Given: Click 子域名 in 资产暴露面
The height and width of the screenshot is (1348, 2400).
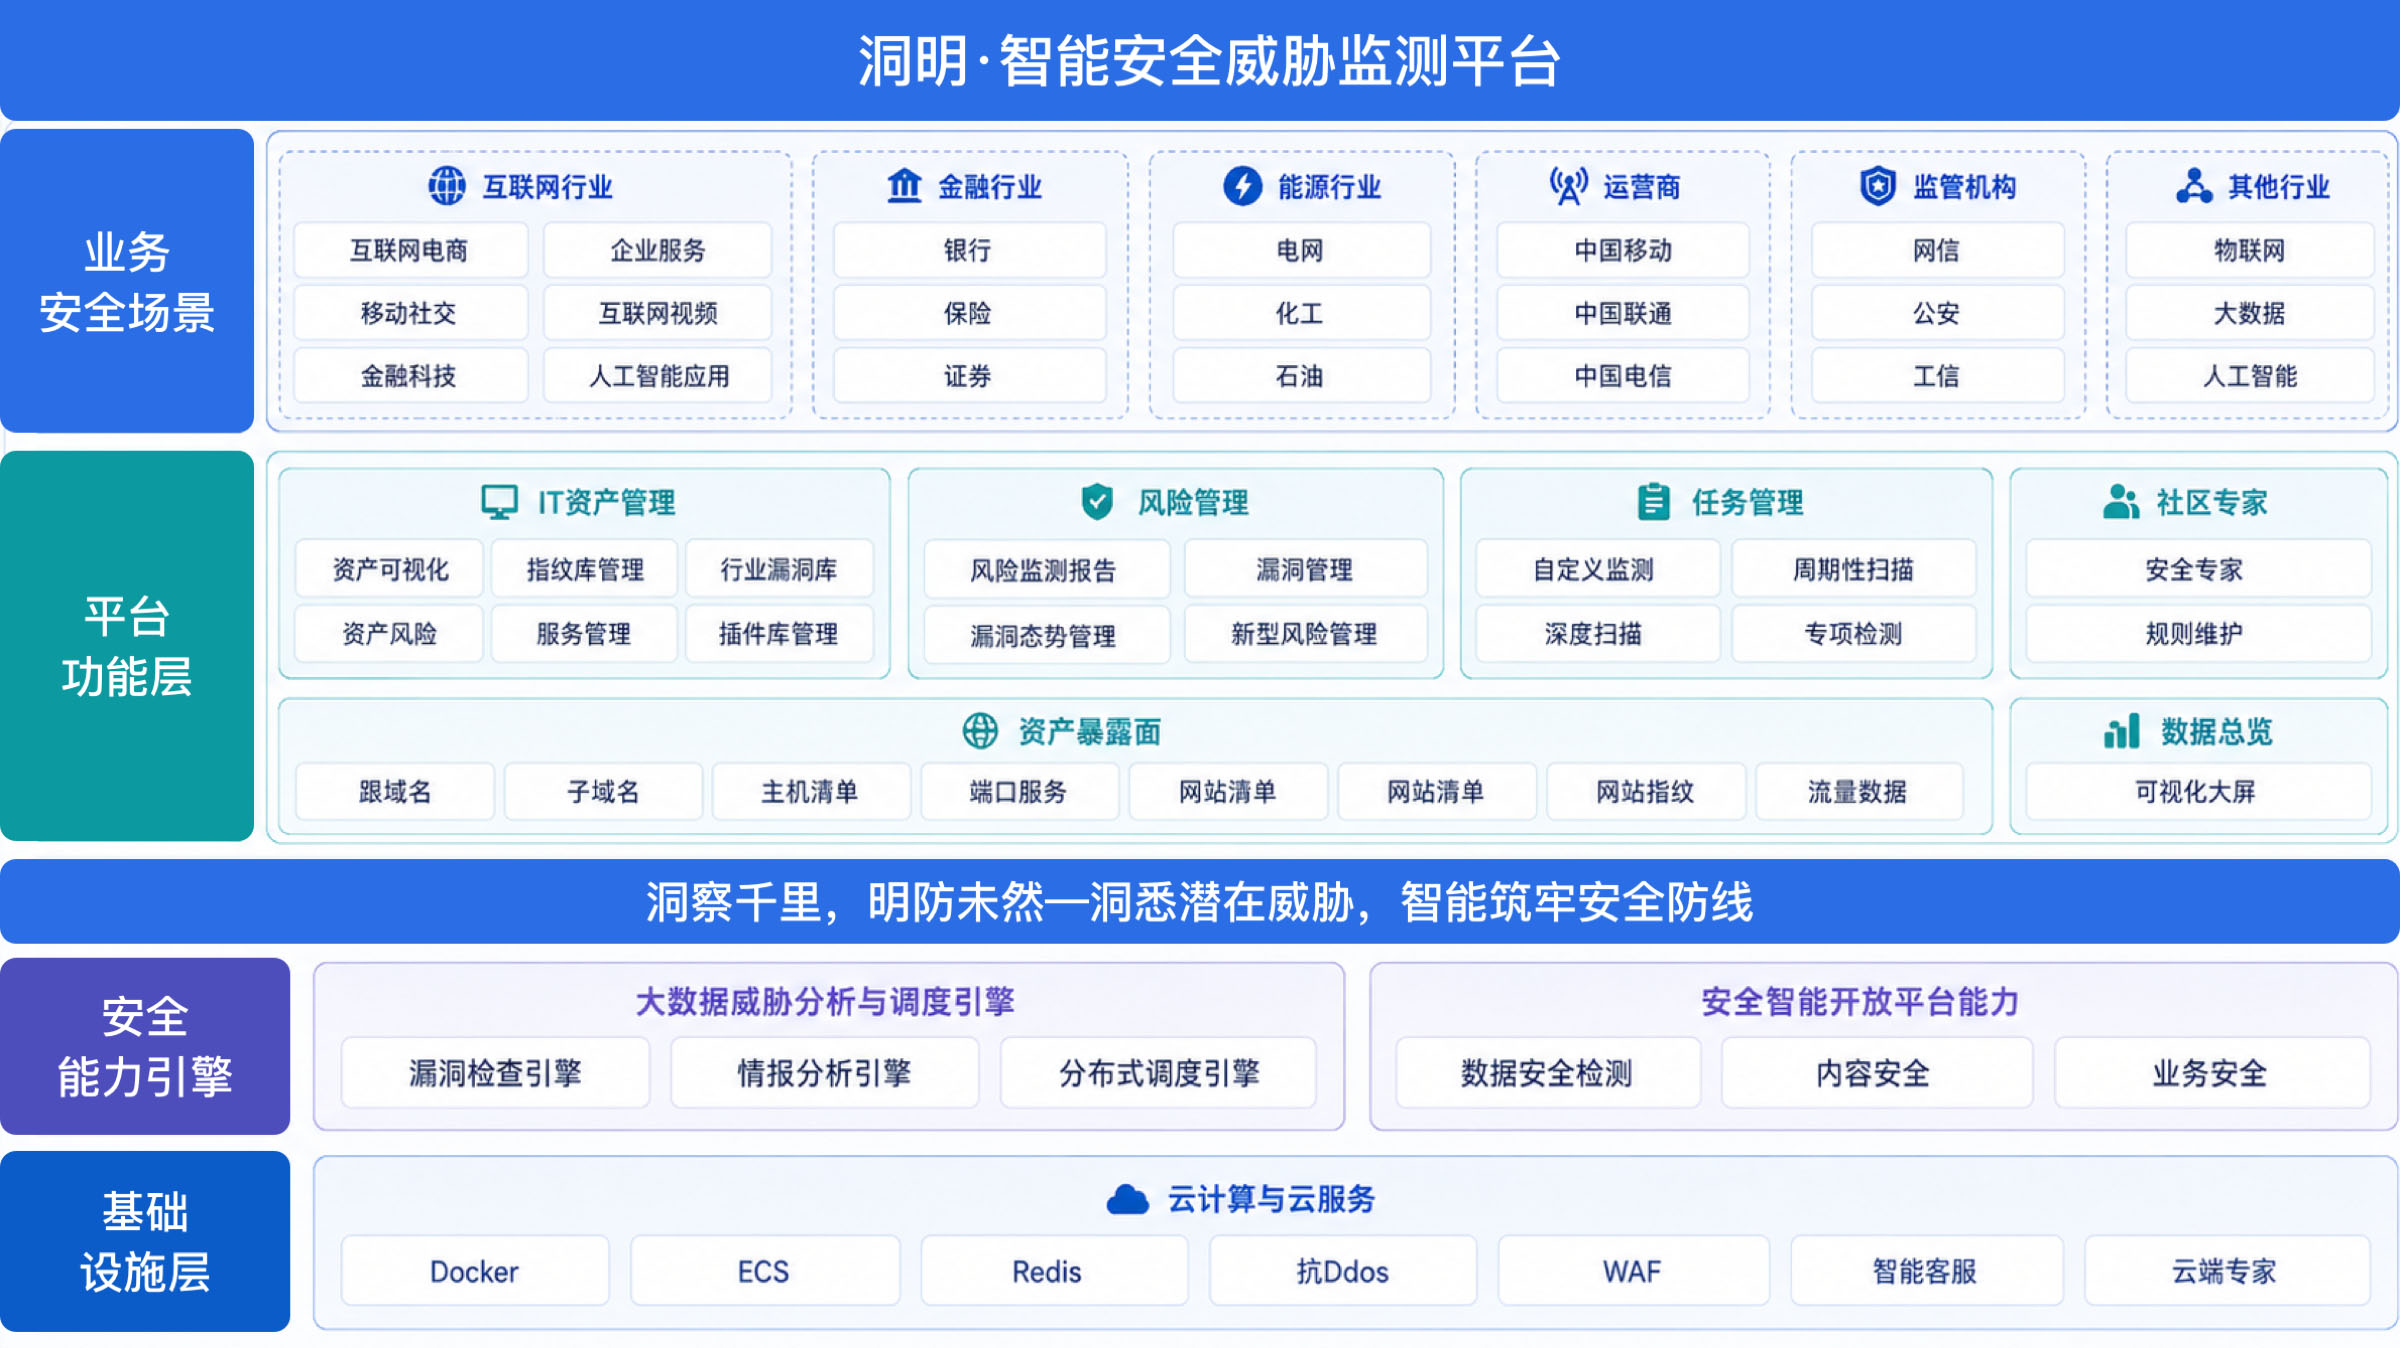Looking at the screenshot, I should [x=603, y=791].
